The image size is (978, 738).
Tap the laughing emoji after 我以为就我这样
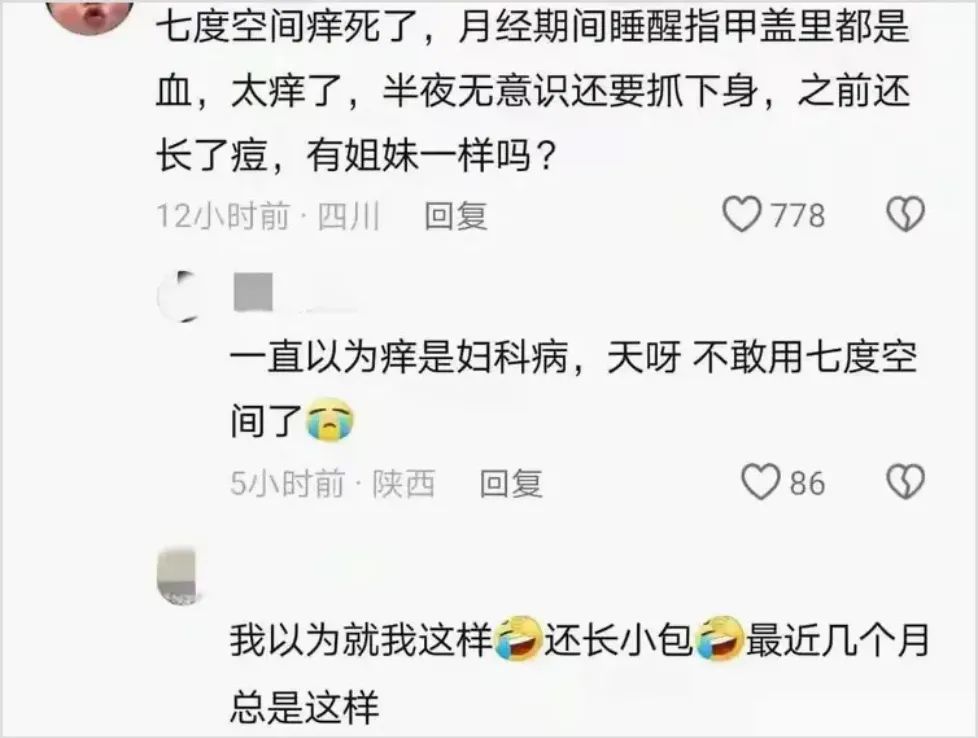point(518,639)
